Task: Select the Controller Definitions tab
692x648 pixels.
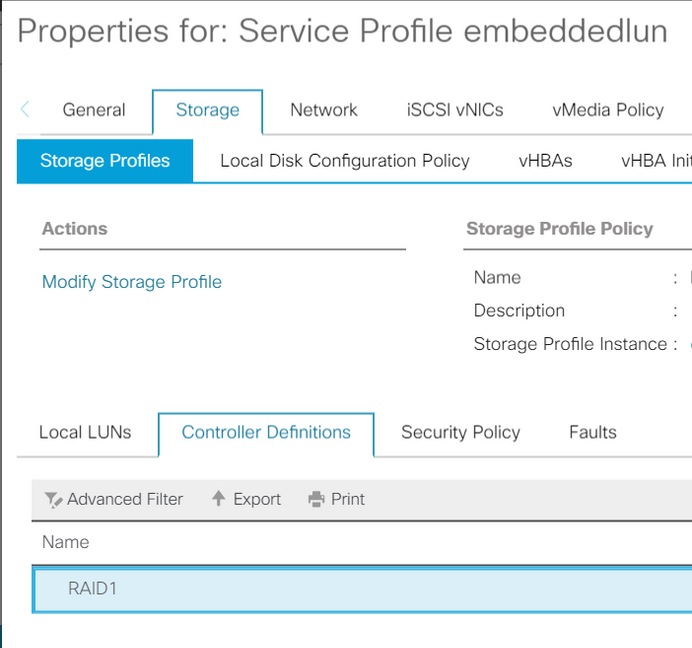Action: [x=266, y=432]
